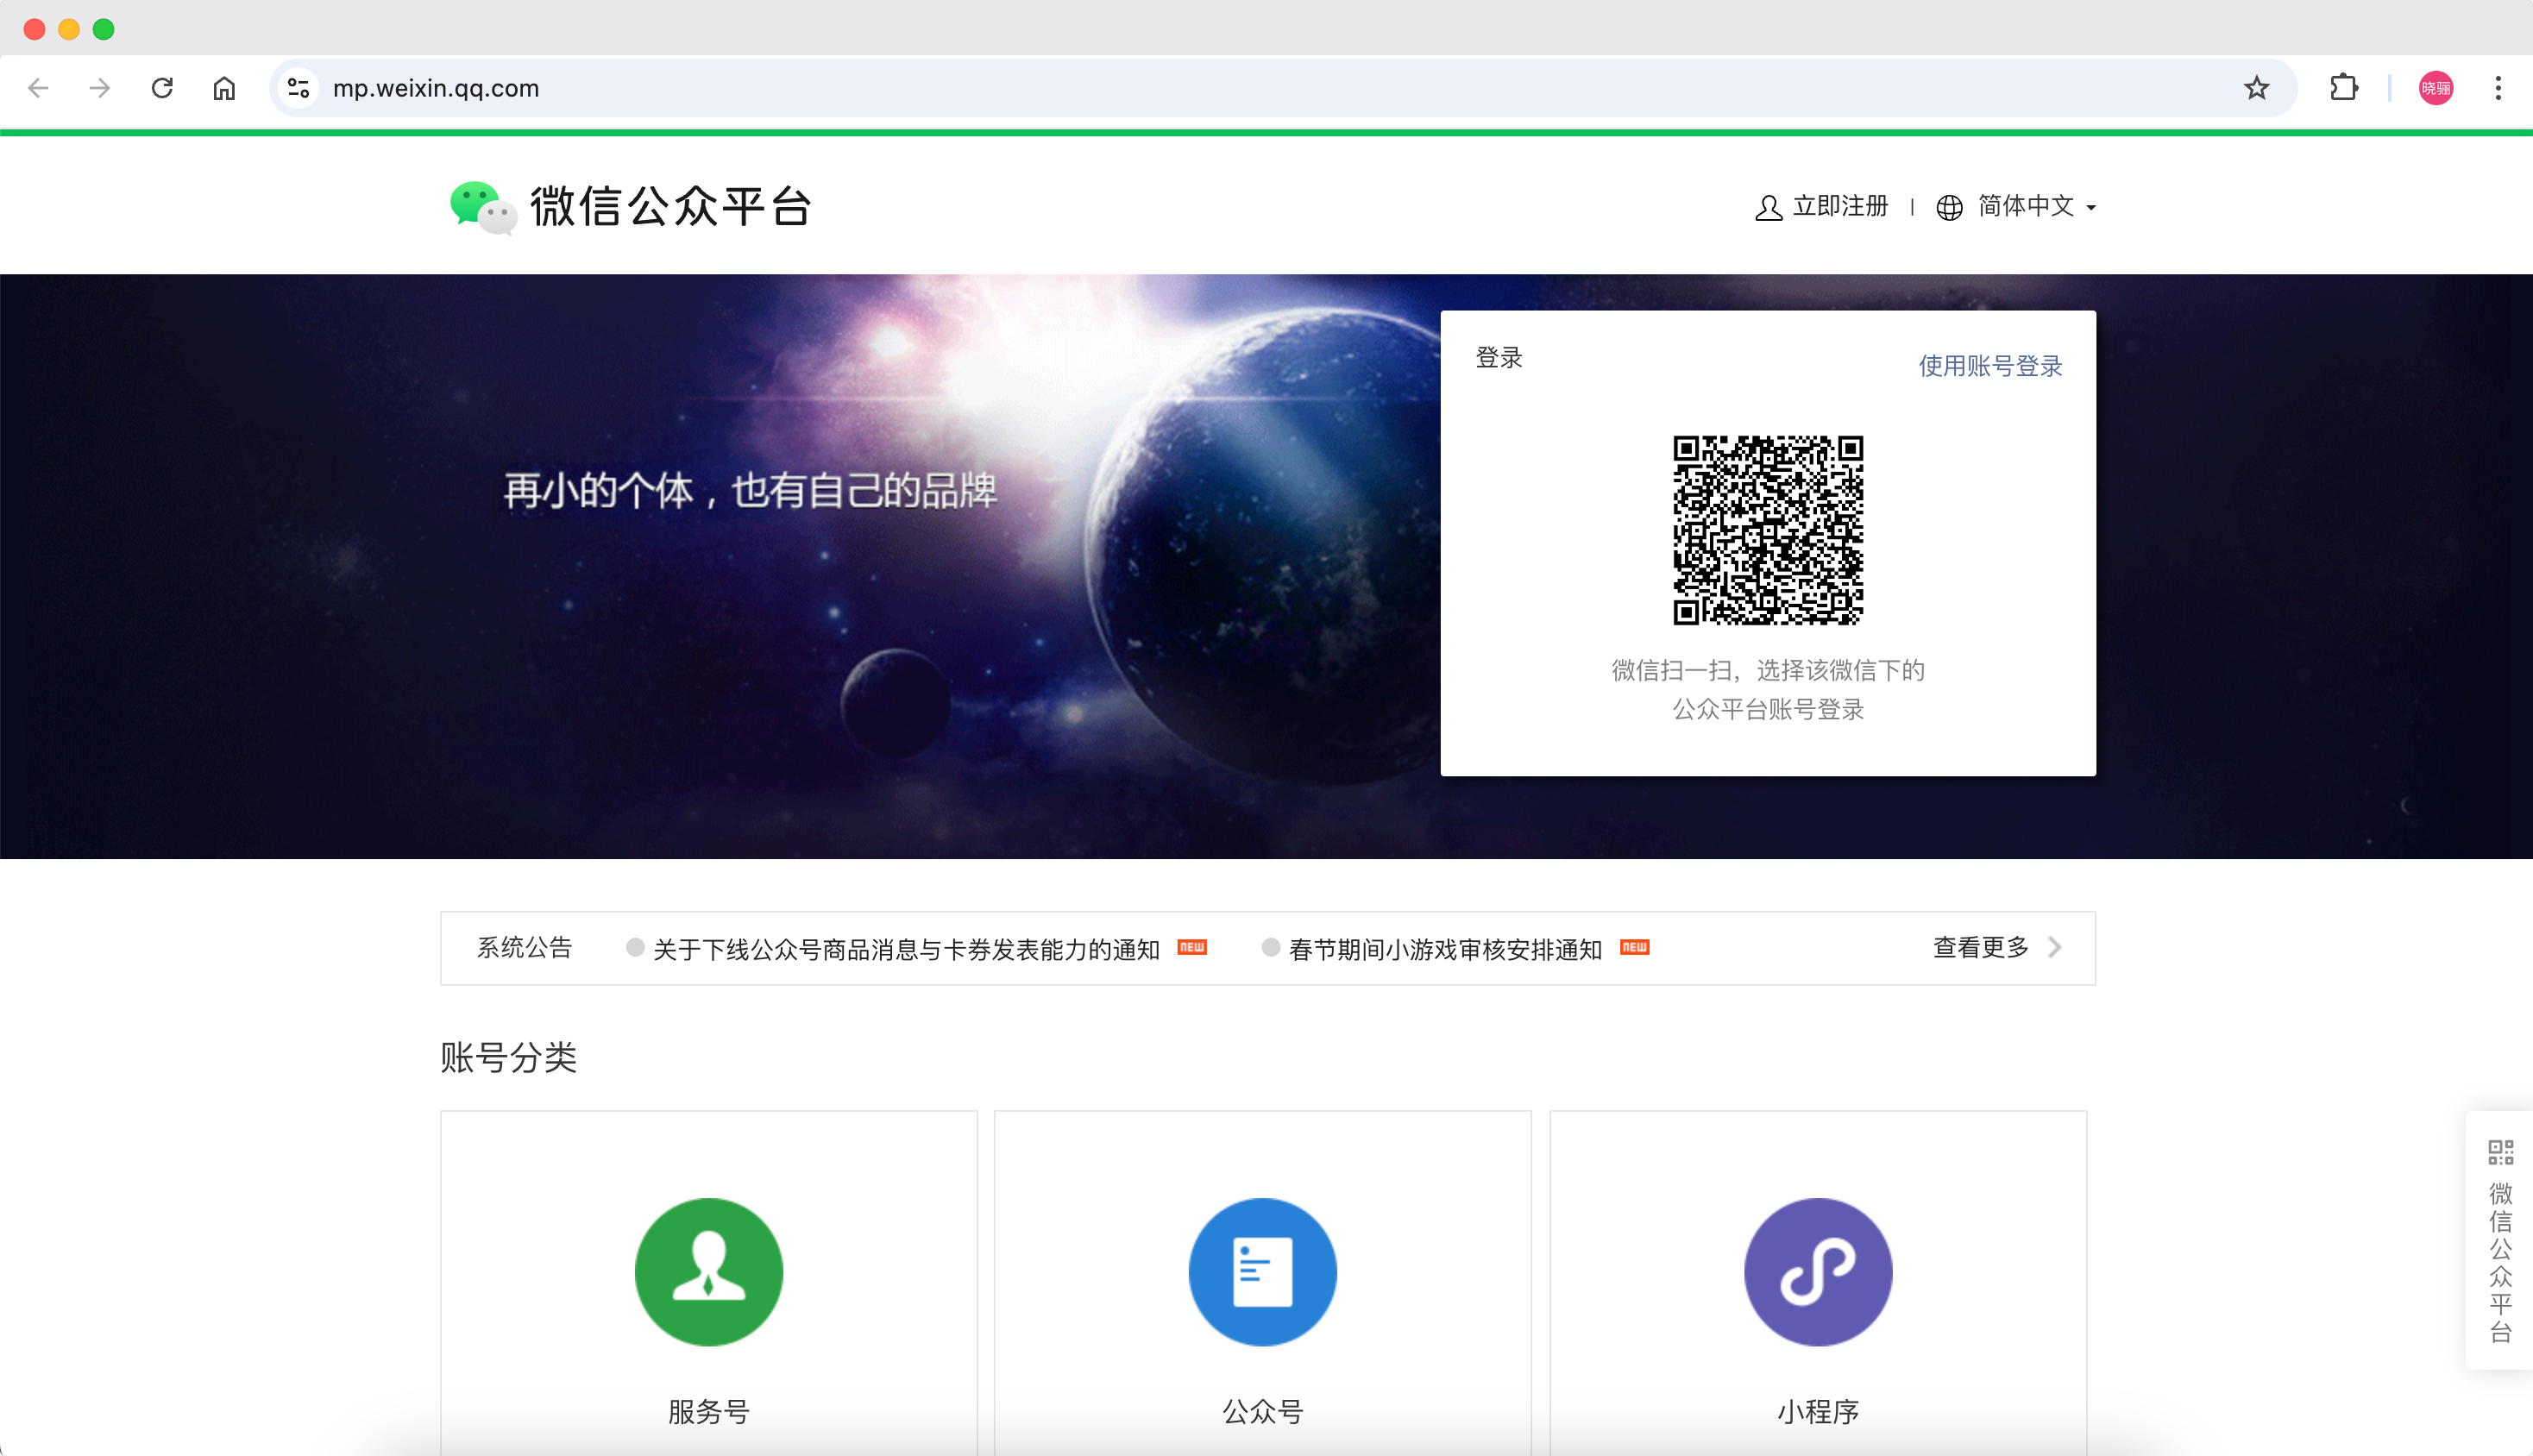Click the 服务号 card label
This screenshot has width=2533, height=1456.
[709, 1411]
